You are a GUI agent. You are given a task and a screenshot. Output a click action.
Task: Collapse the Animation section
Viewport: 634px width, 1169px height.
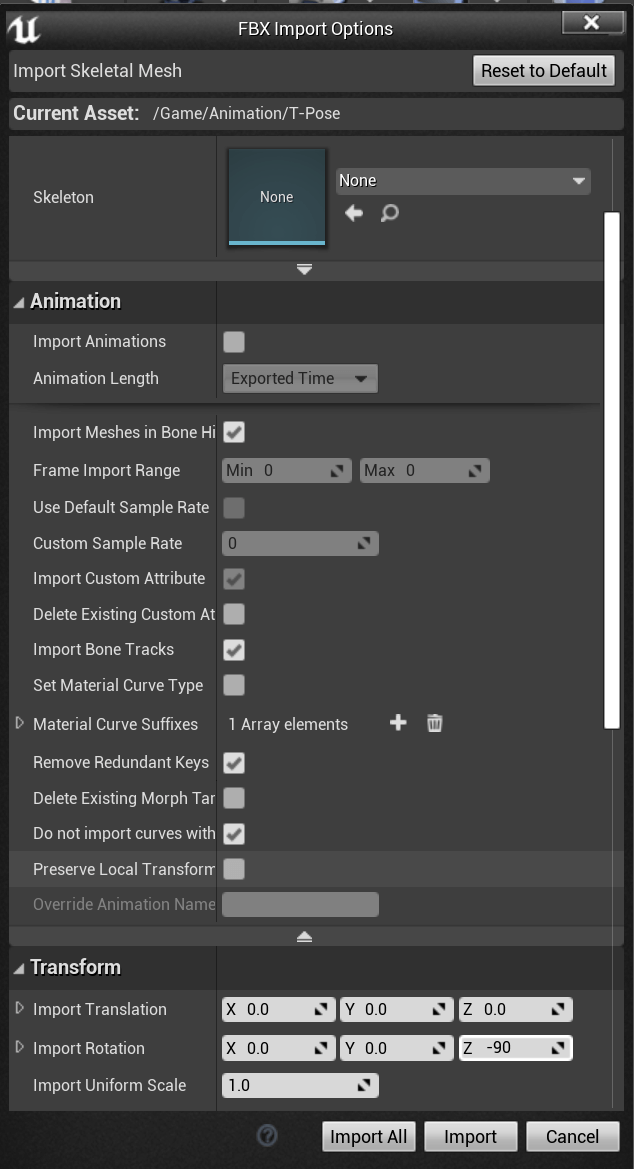click(19, 302)
